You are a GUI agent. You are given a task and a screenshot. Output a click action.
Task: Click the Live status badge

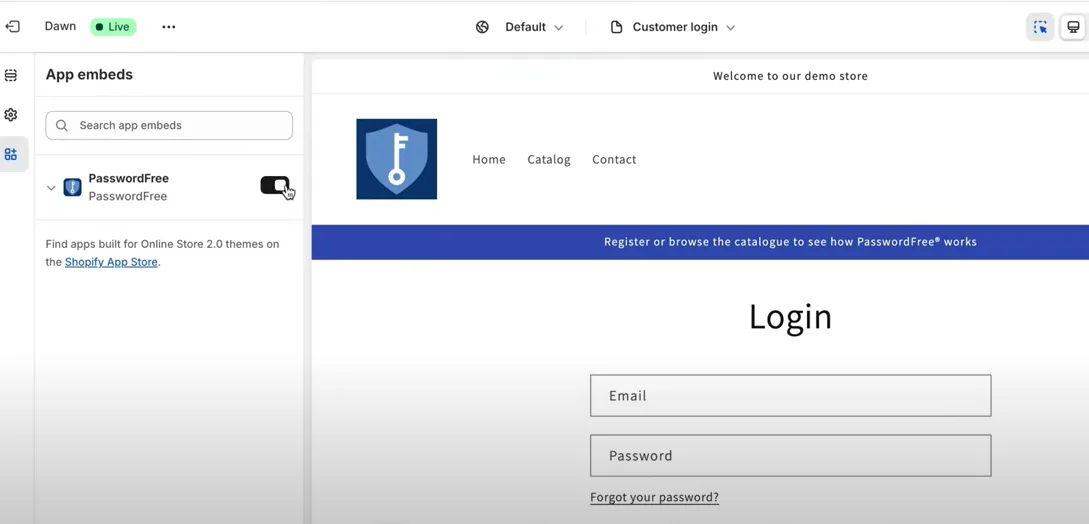[x=113, y=27]
